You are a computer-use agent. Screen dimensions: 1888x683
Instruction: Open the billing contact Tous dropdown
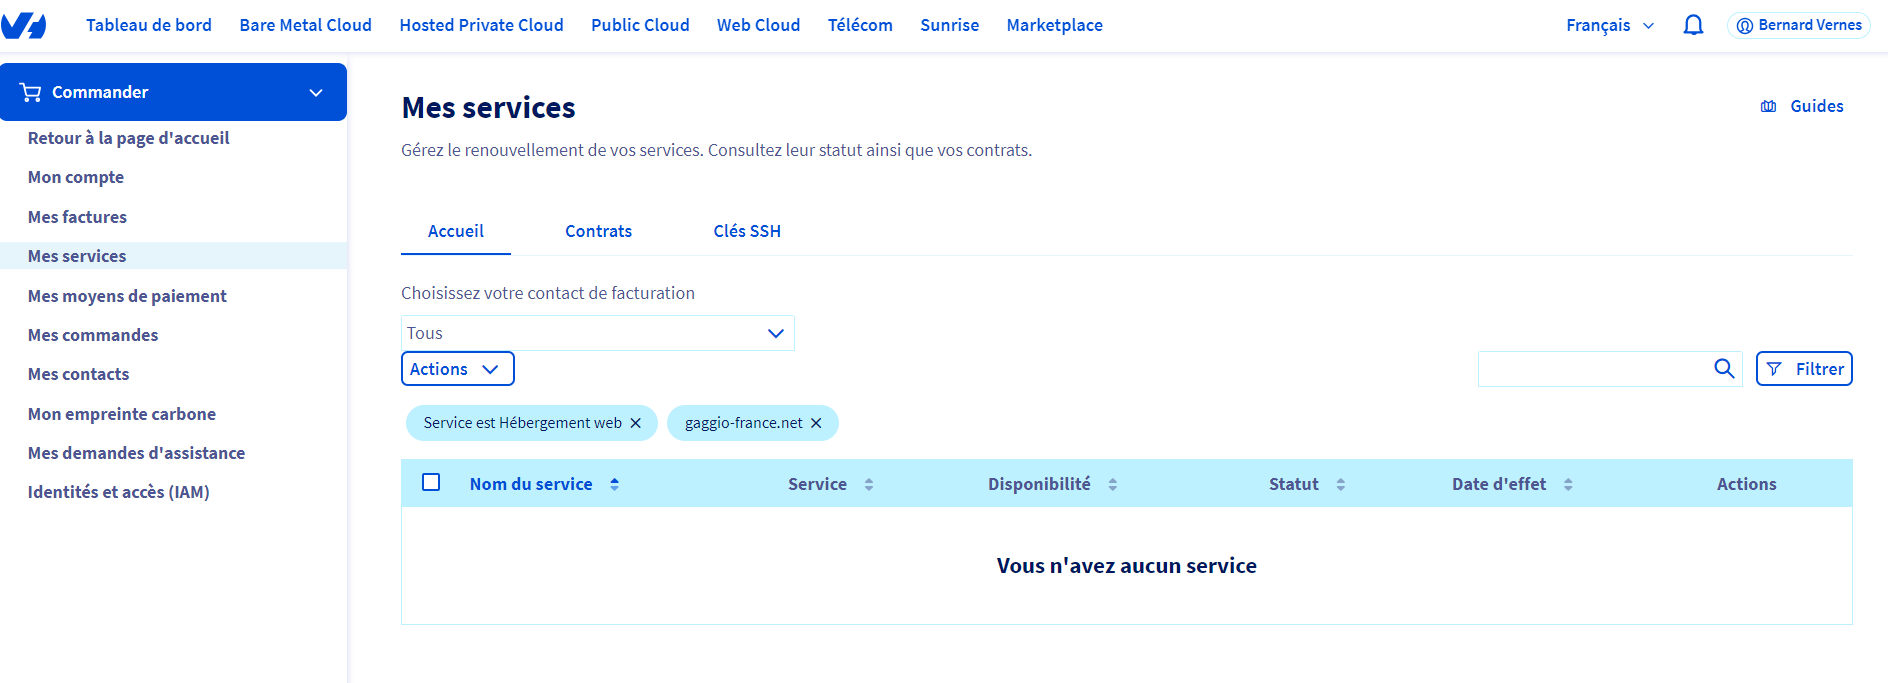point(597,333)
